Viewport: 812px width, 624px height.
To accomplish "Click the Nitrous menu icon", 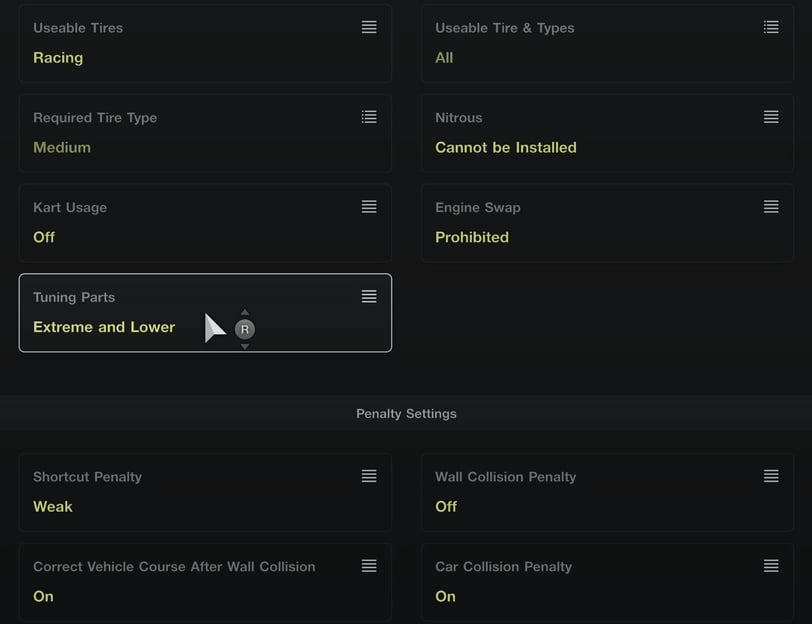I will click(x=771, y=117).
